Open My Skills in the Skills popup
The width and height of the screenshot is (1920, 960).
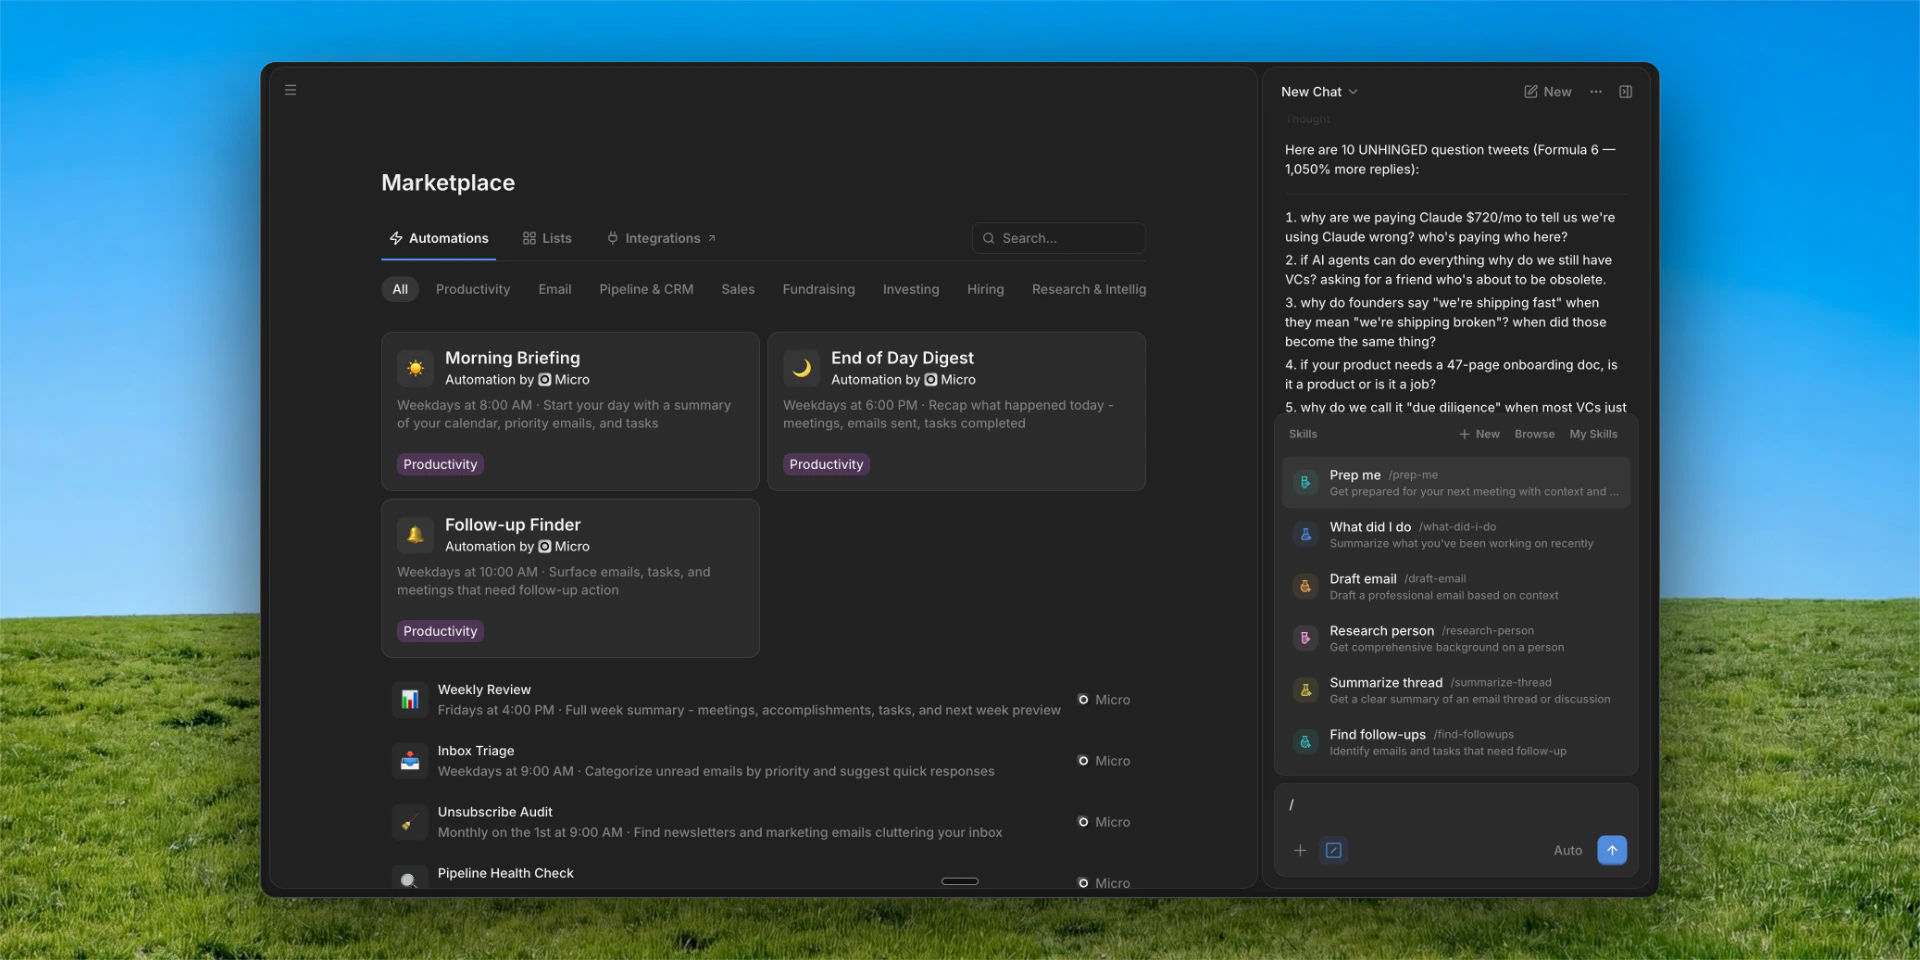point(1593,435)
